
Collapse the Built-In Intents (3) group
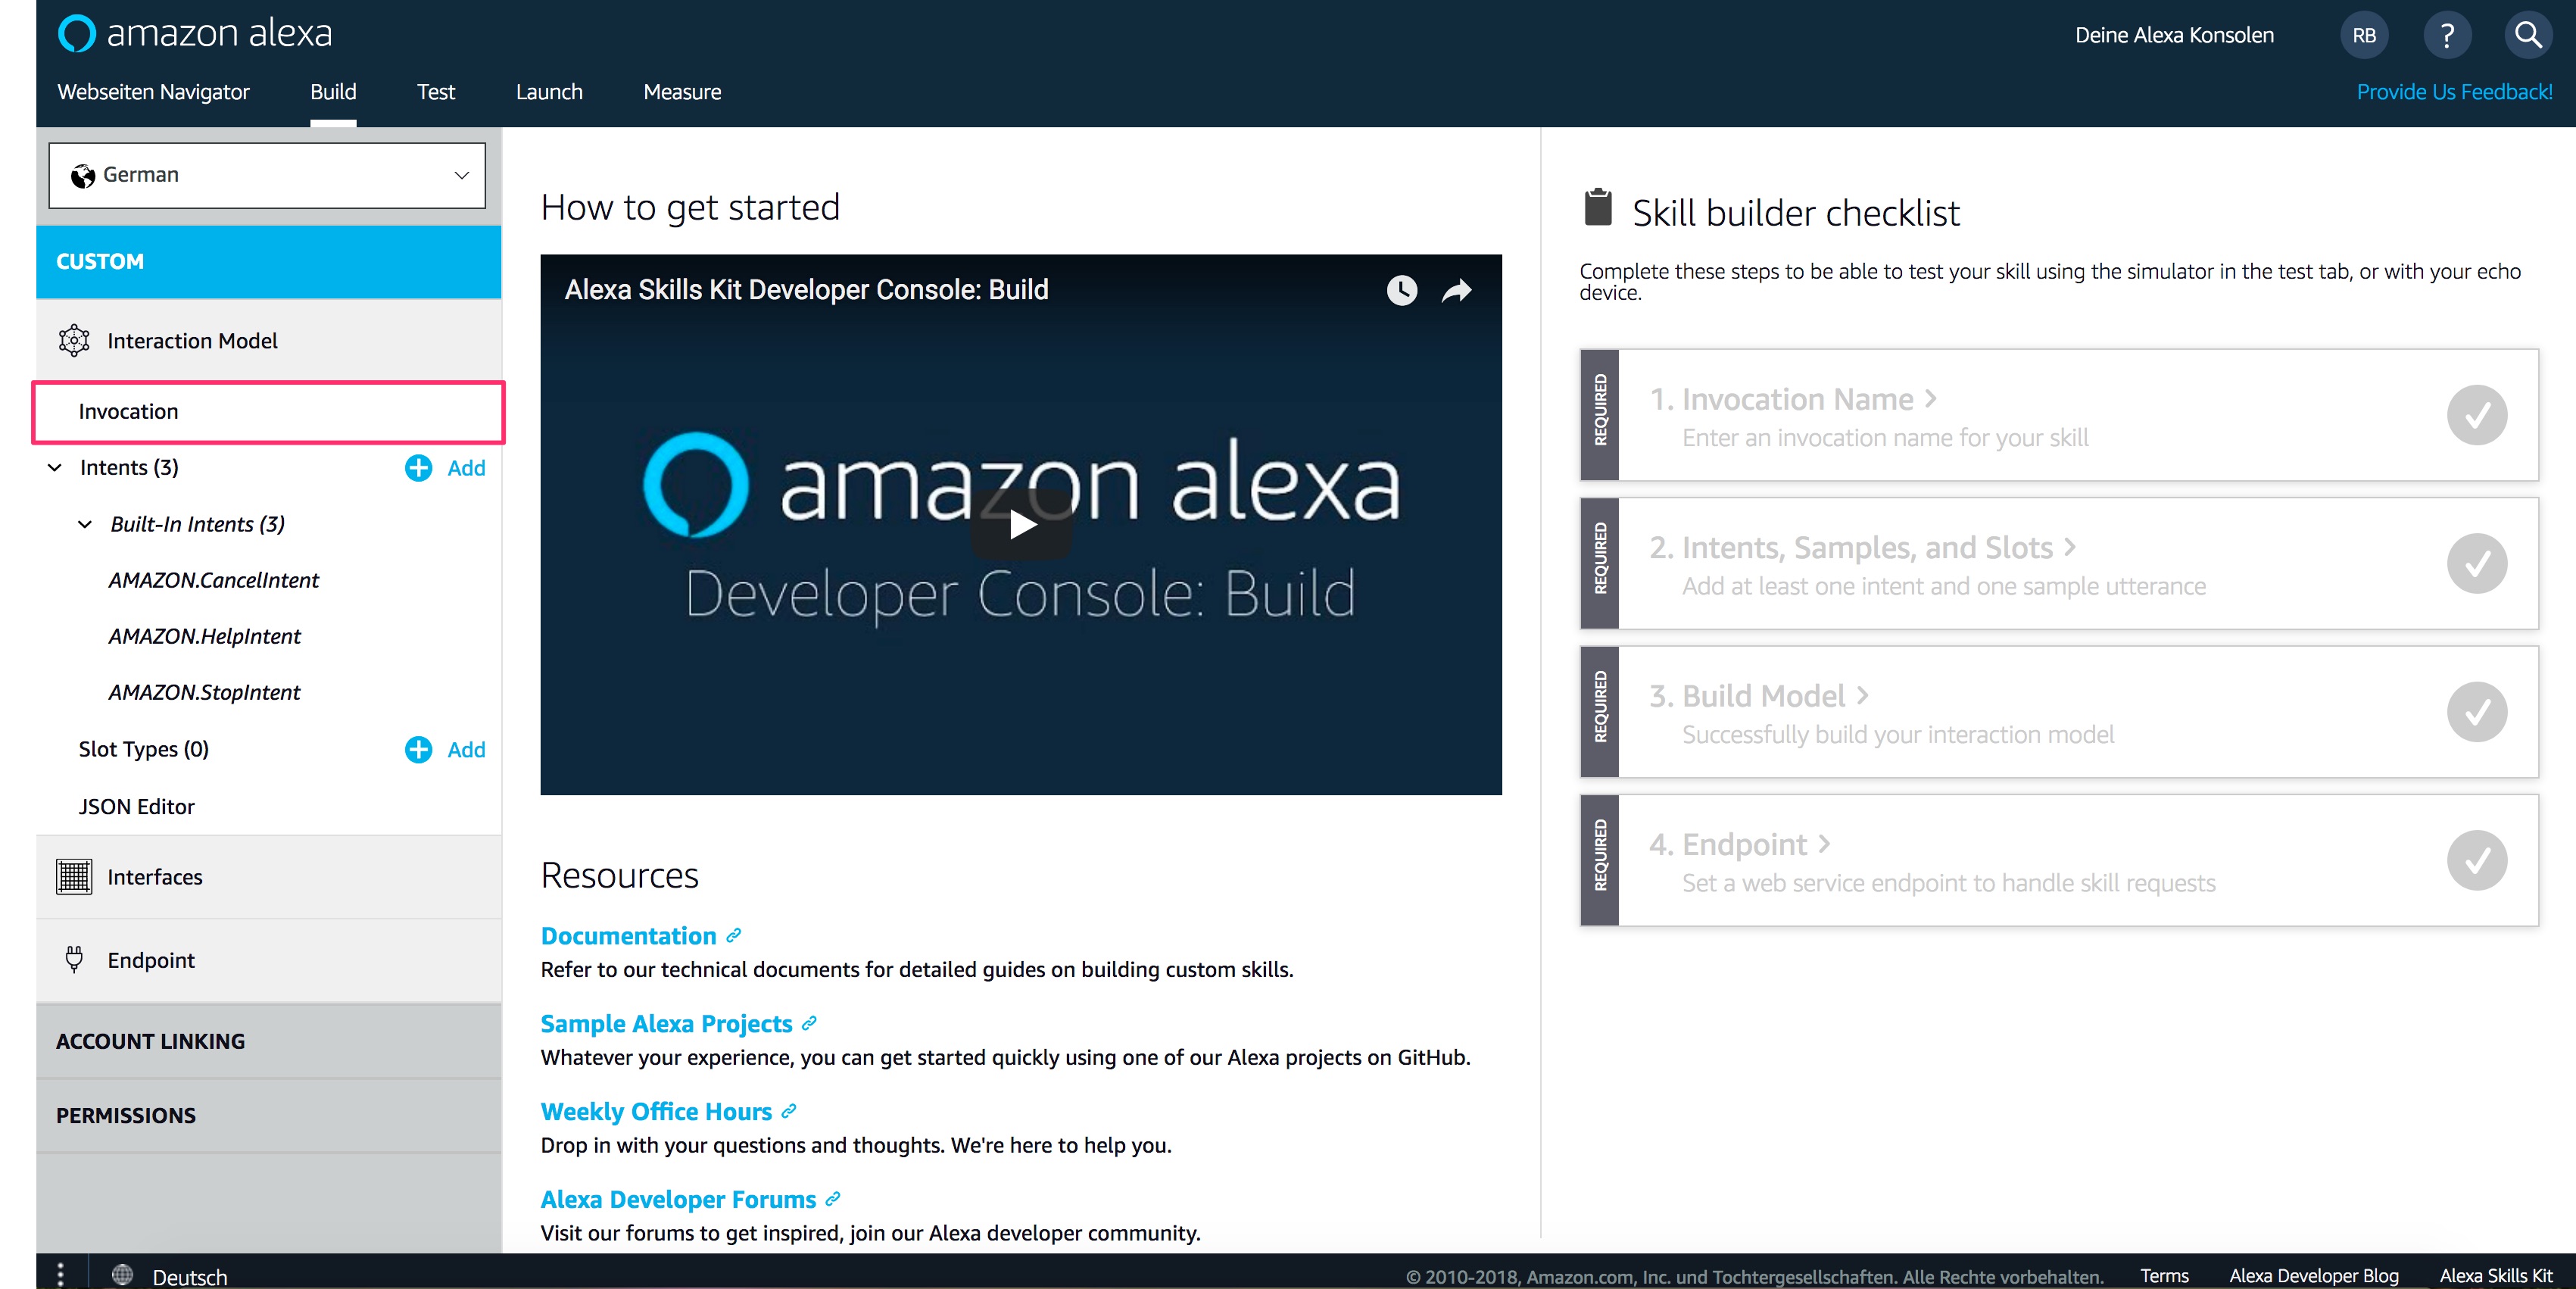pyautogui.click(x=86, y=524)
